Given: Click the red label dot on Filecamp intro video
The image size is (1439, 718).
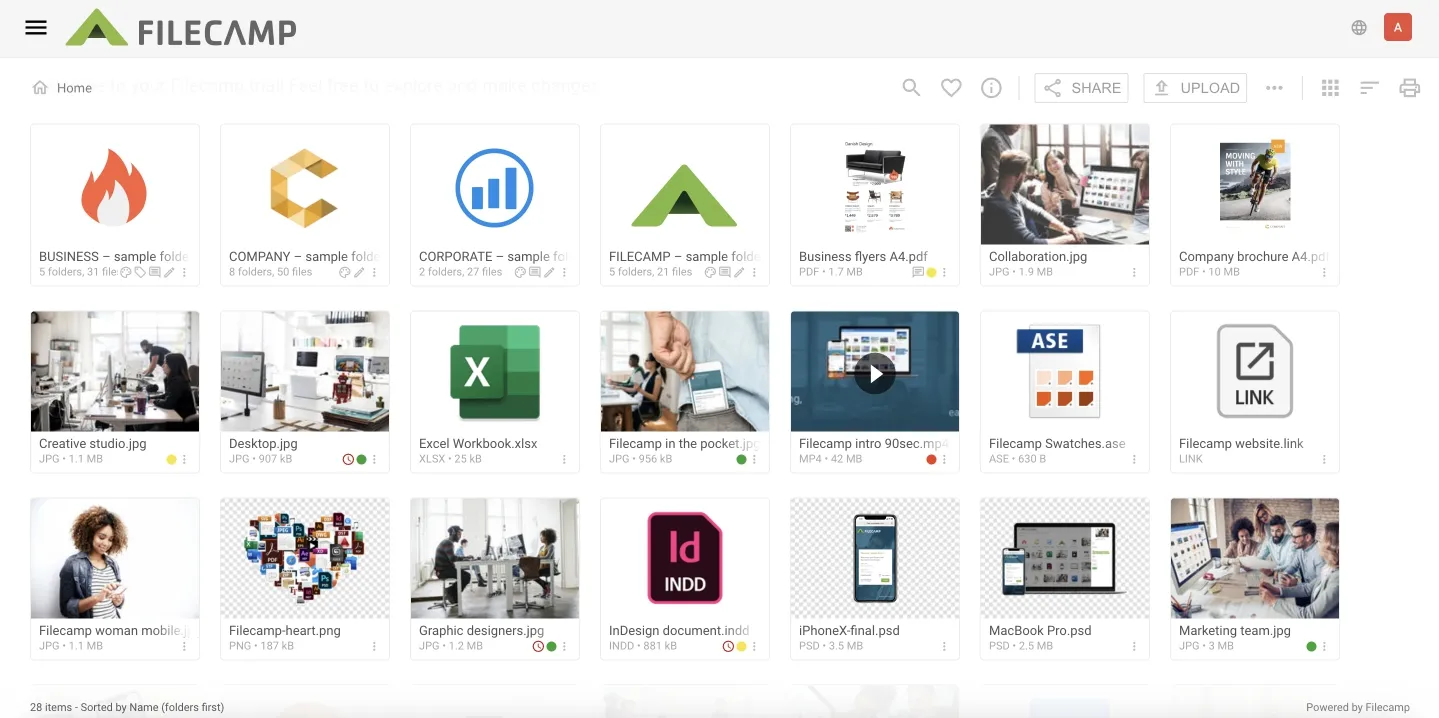Looking at the screenshot, I should [931, 460].
